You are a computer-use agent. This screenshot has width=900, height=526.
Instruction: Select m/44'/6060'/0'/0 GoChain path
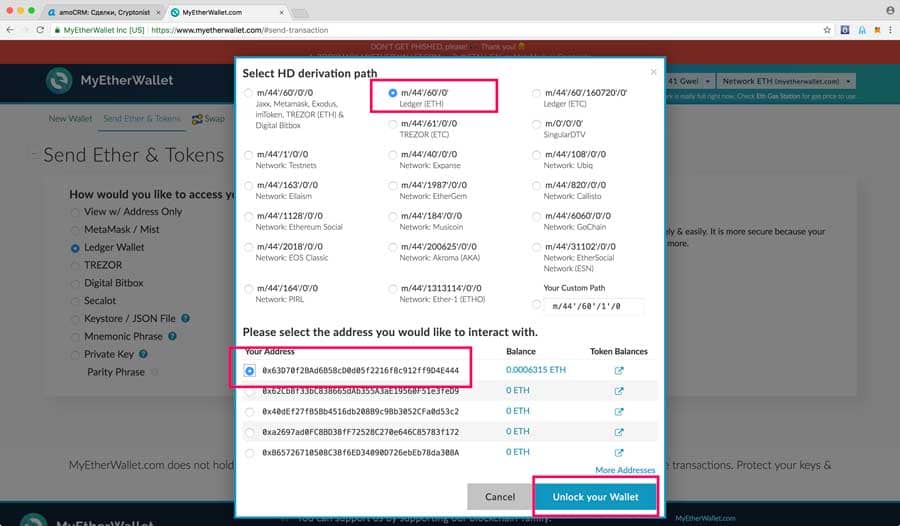[536, 216]
